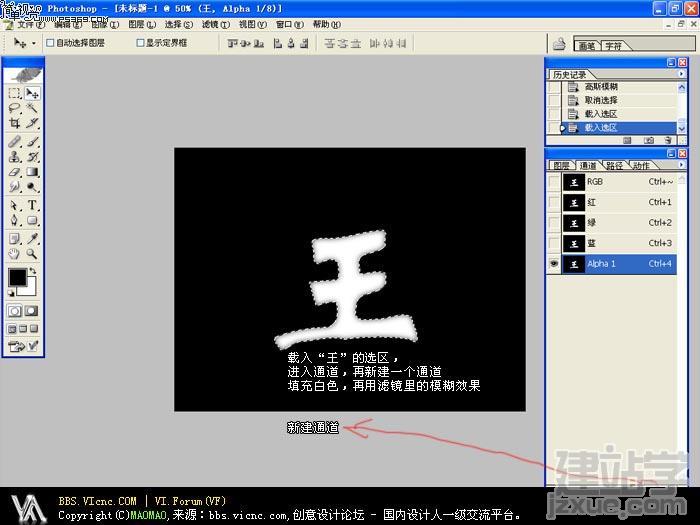Select the Alpha 1 channel row
Image resolution: width=700 pixels, height=525 pixels.
(619, 264)
